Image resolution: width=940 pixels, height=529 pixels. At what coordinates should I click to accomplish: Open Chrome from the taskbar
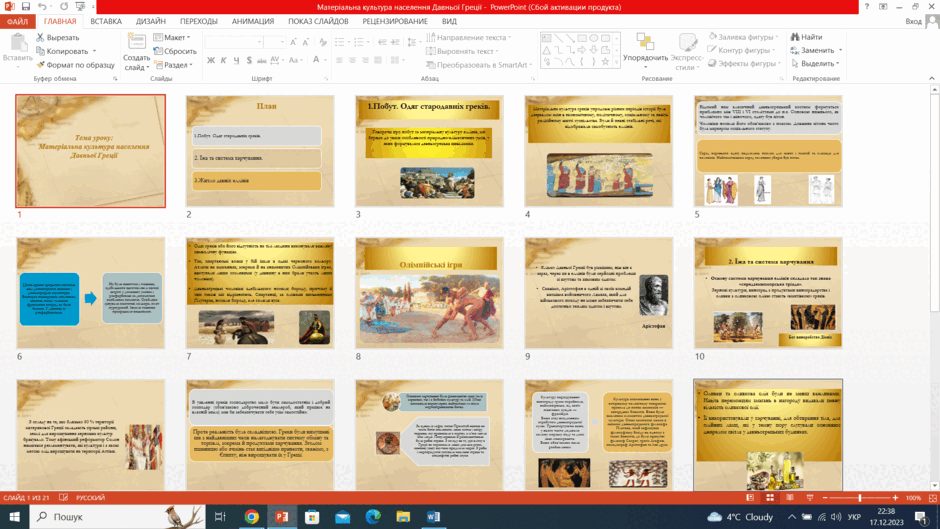[x=251, y=516]
